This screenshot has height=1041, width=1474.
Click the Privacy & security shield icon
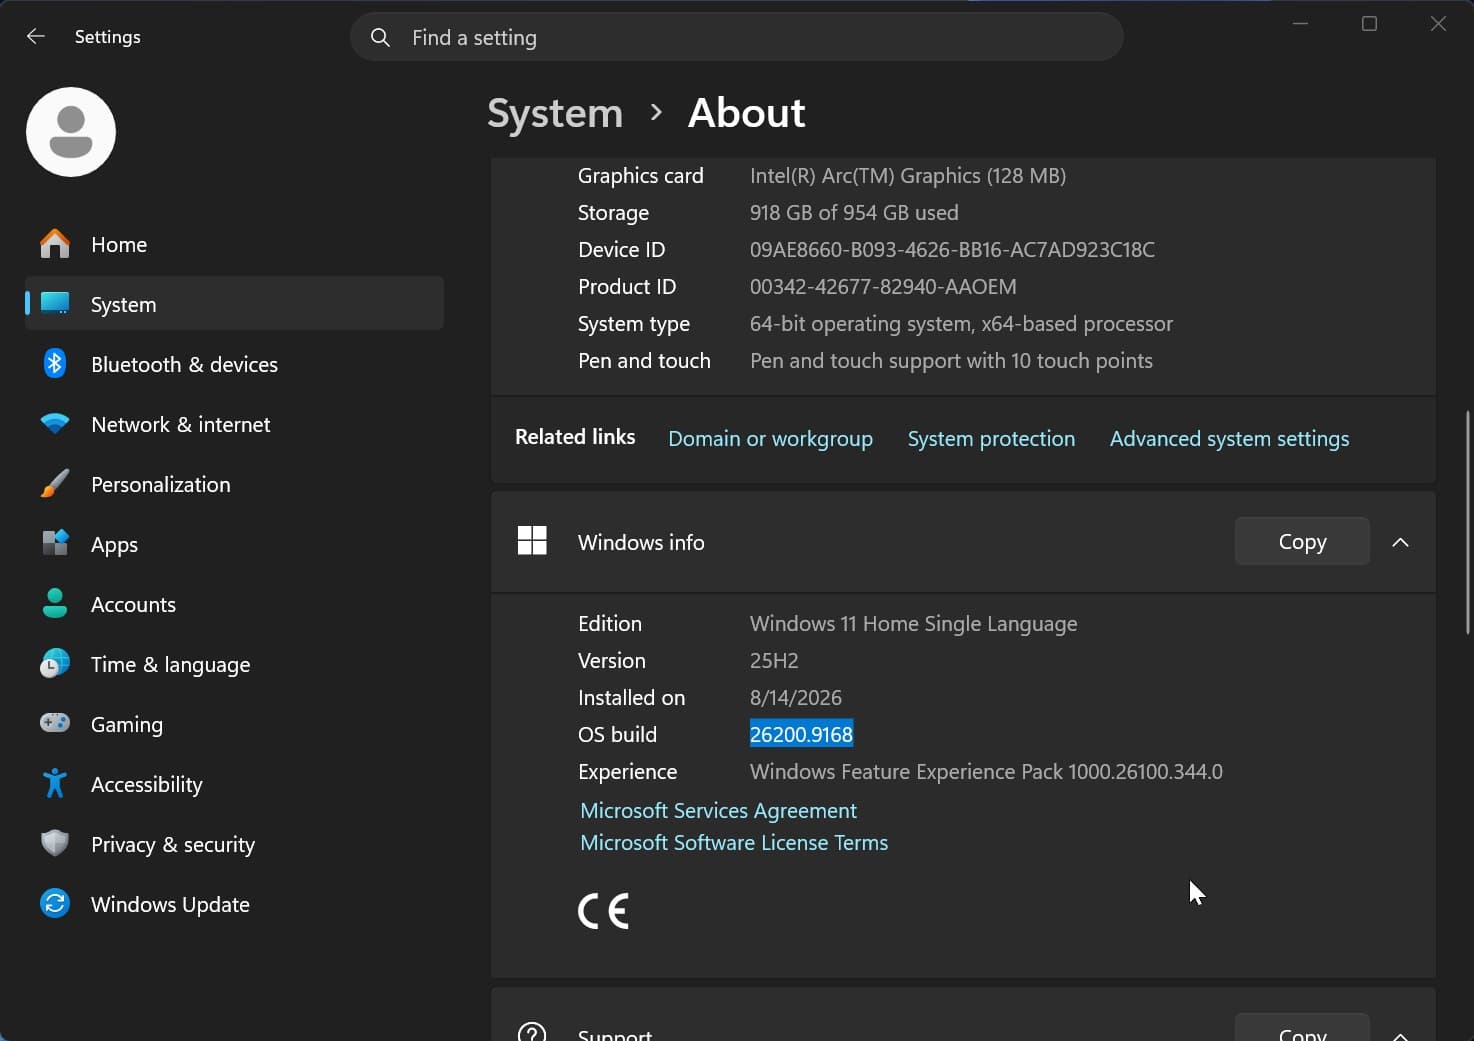[55, 844]
